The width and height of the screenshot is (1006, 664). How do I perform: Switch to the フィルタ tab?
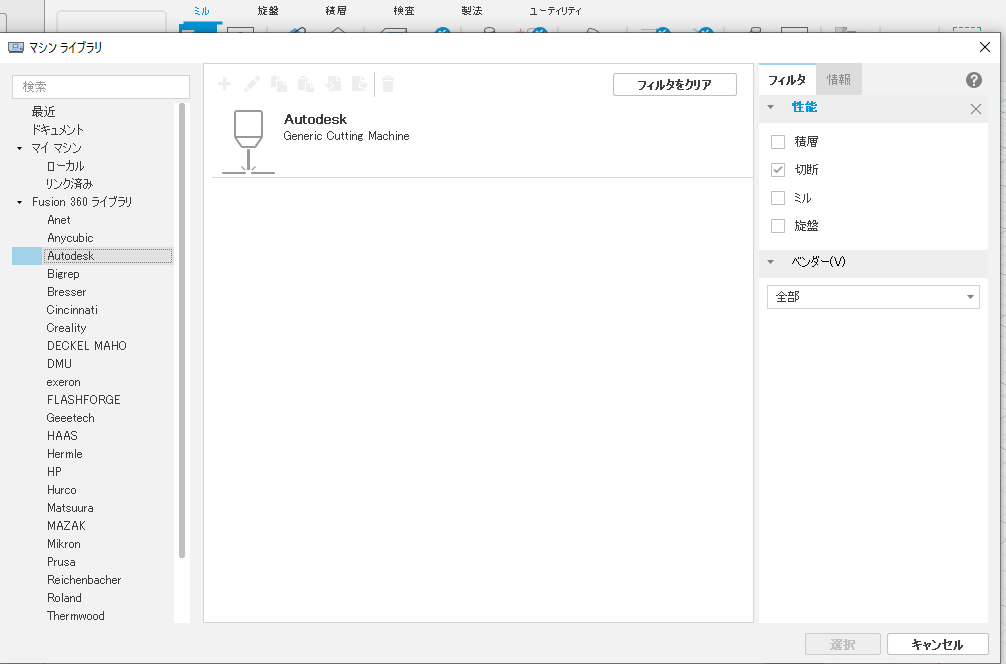(787, 80)
